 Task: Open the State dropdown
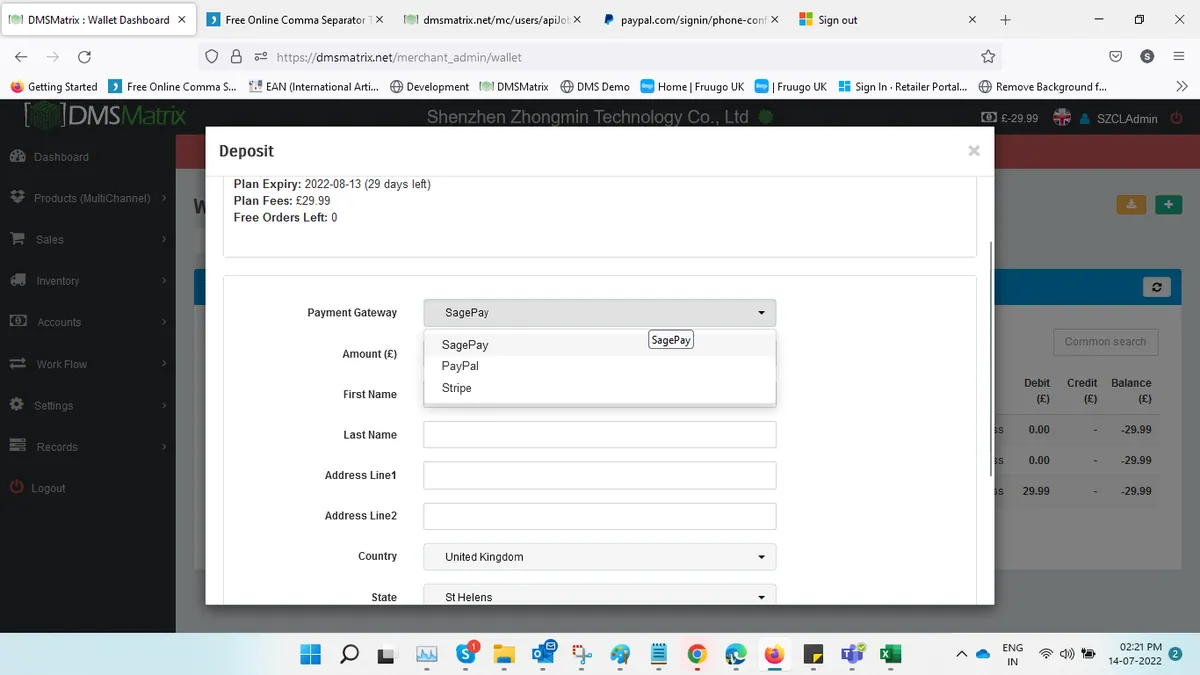coord(600,597)
